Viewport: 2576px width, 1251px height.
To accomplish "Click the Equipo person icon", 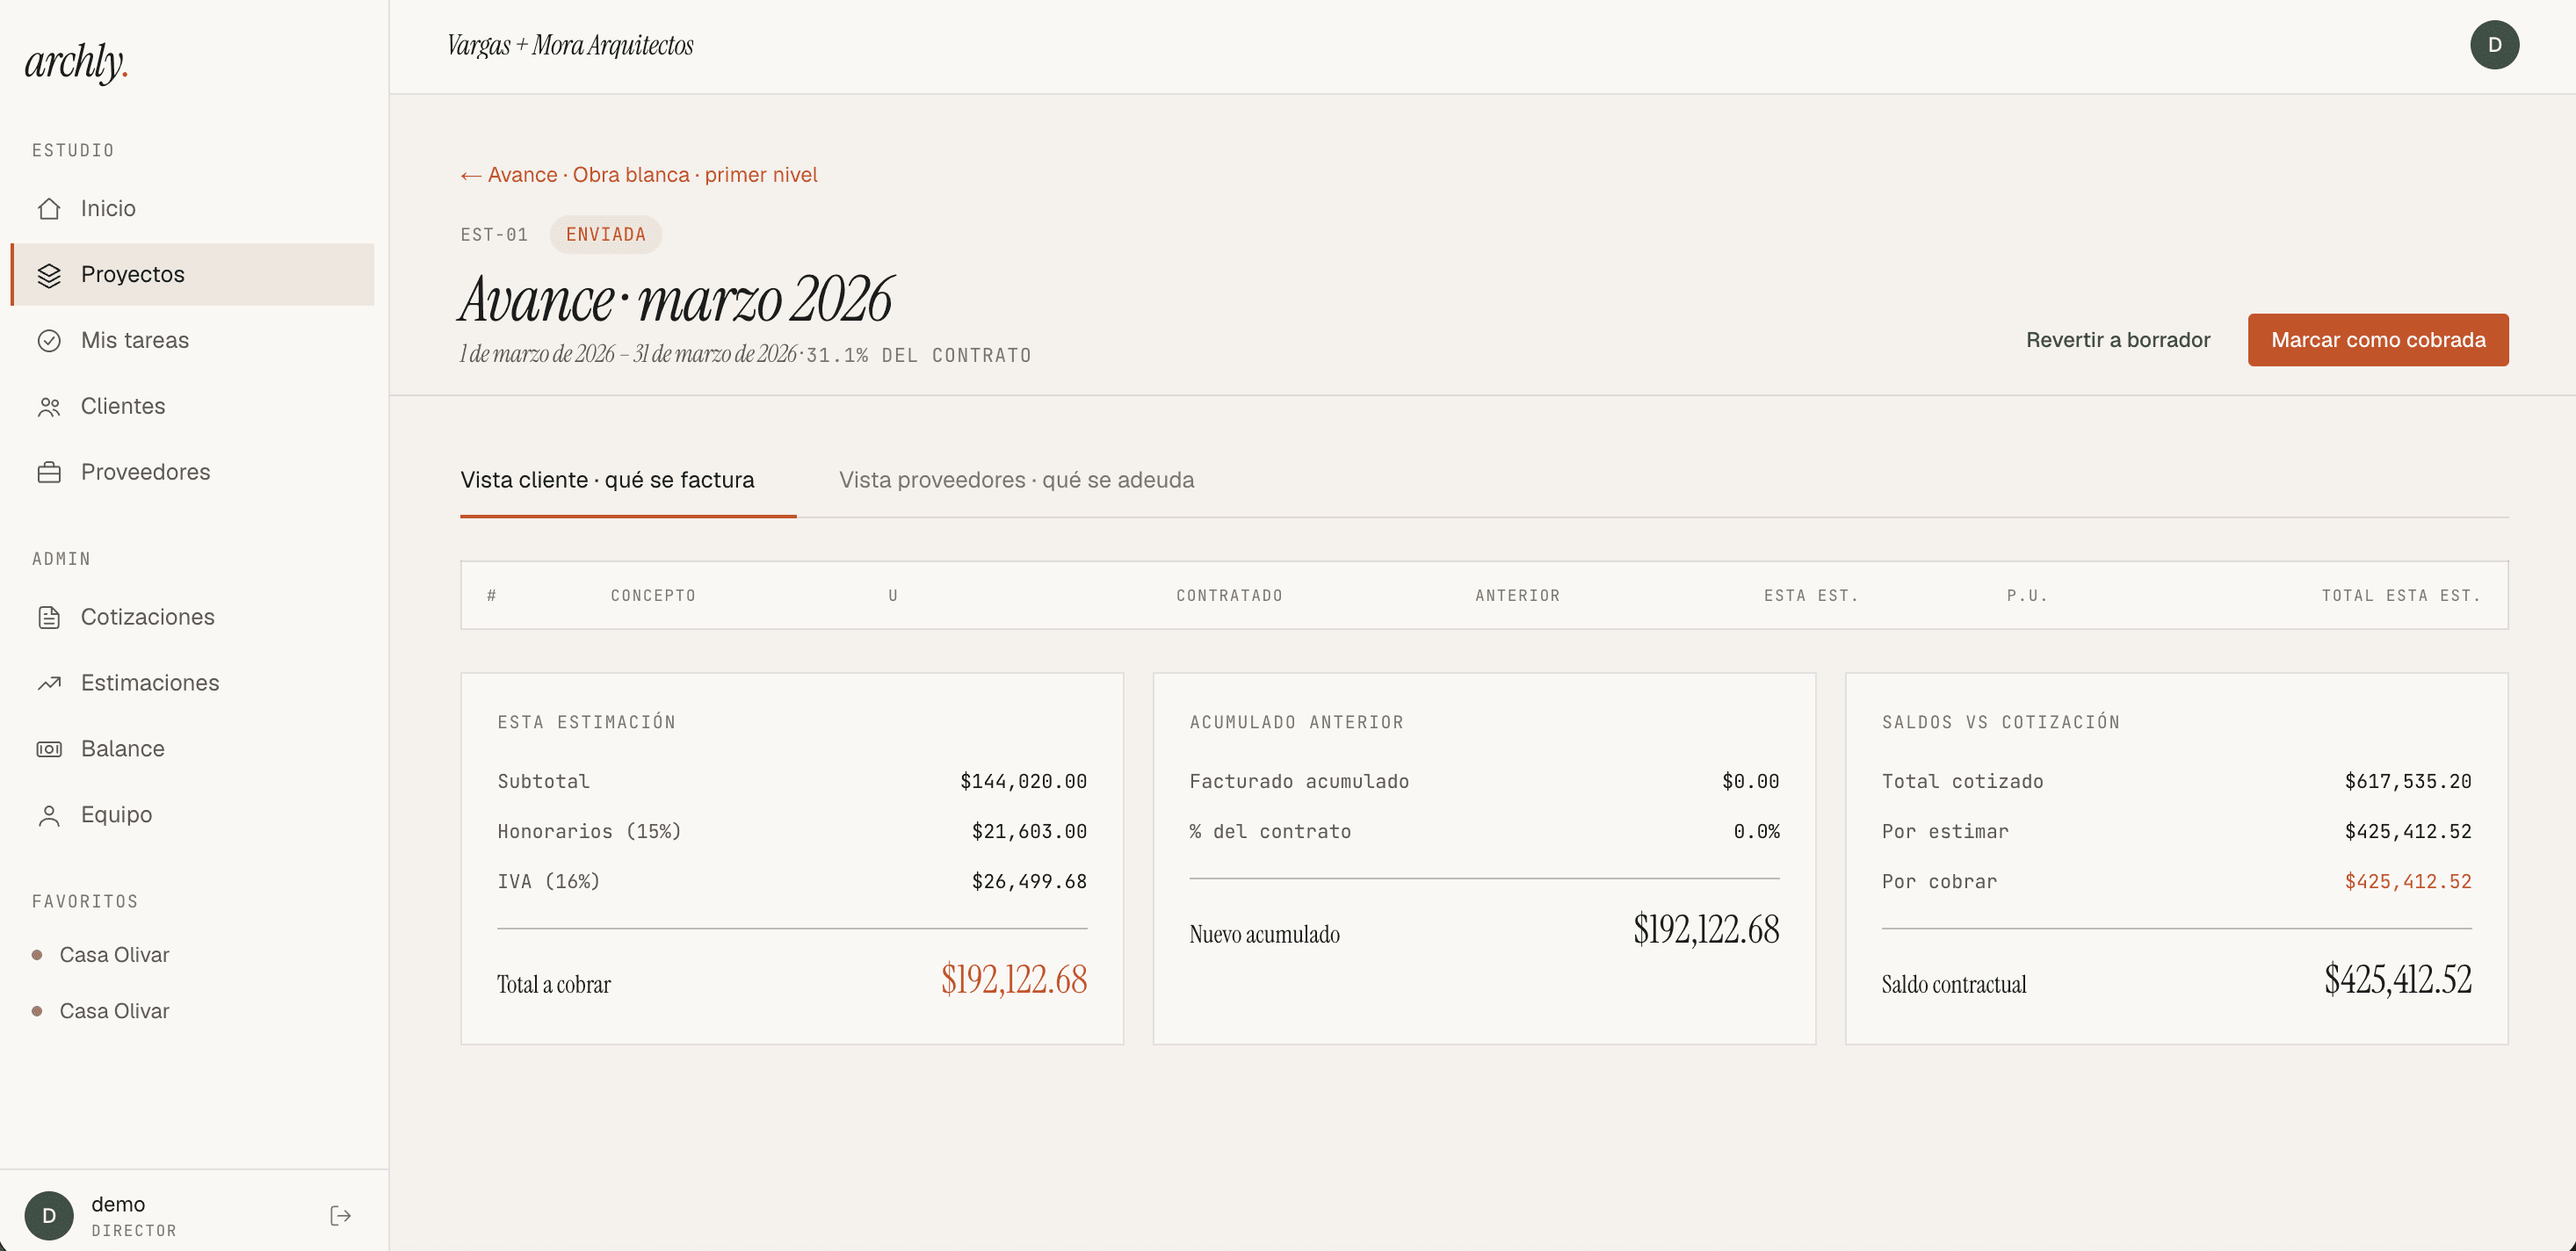I will (49, 815).
